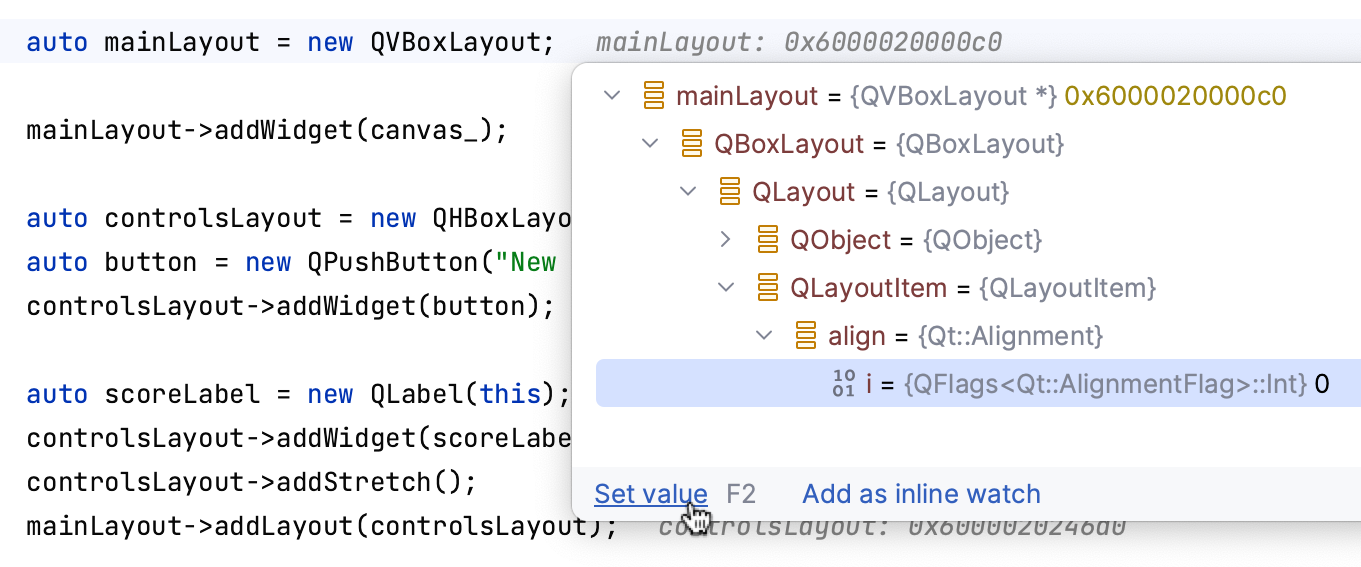Click the align struct icon
The height and width of the screenshot is (567, 1361).
(806, 336)
